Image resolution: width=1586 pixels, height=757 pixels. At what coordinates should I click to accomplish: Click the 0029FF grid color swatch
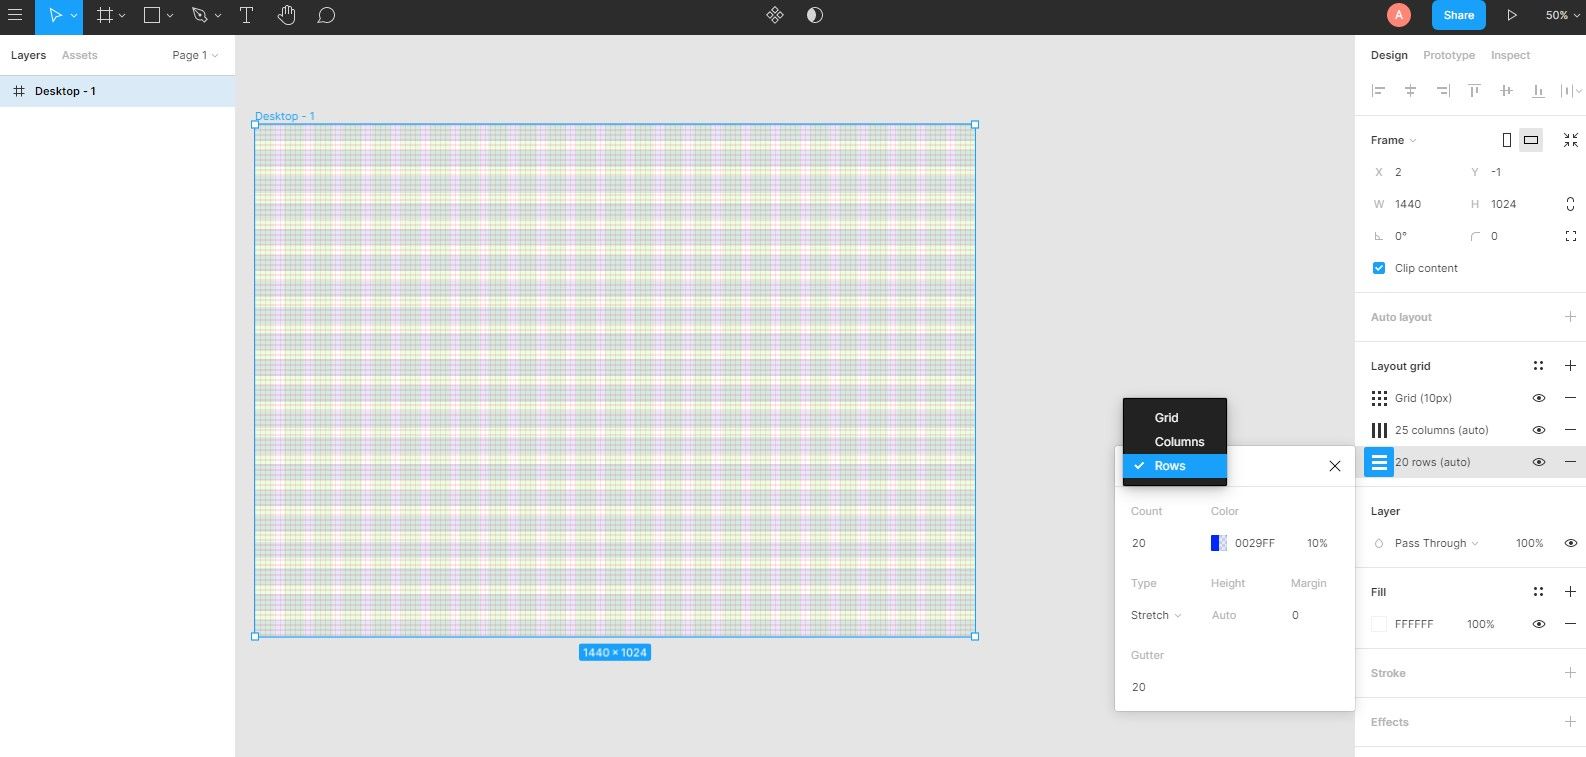click(1219, 543)
